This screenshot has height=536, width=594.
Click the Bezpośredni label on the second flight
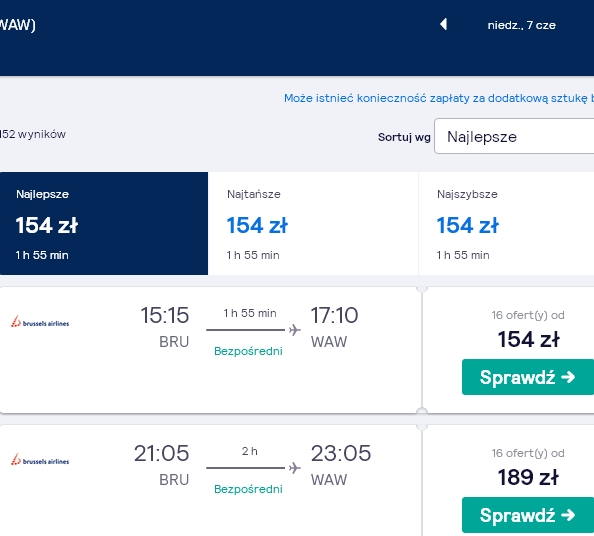point(248,489)
